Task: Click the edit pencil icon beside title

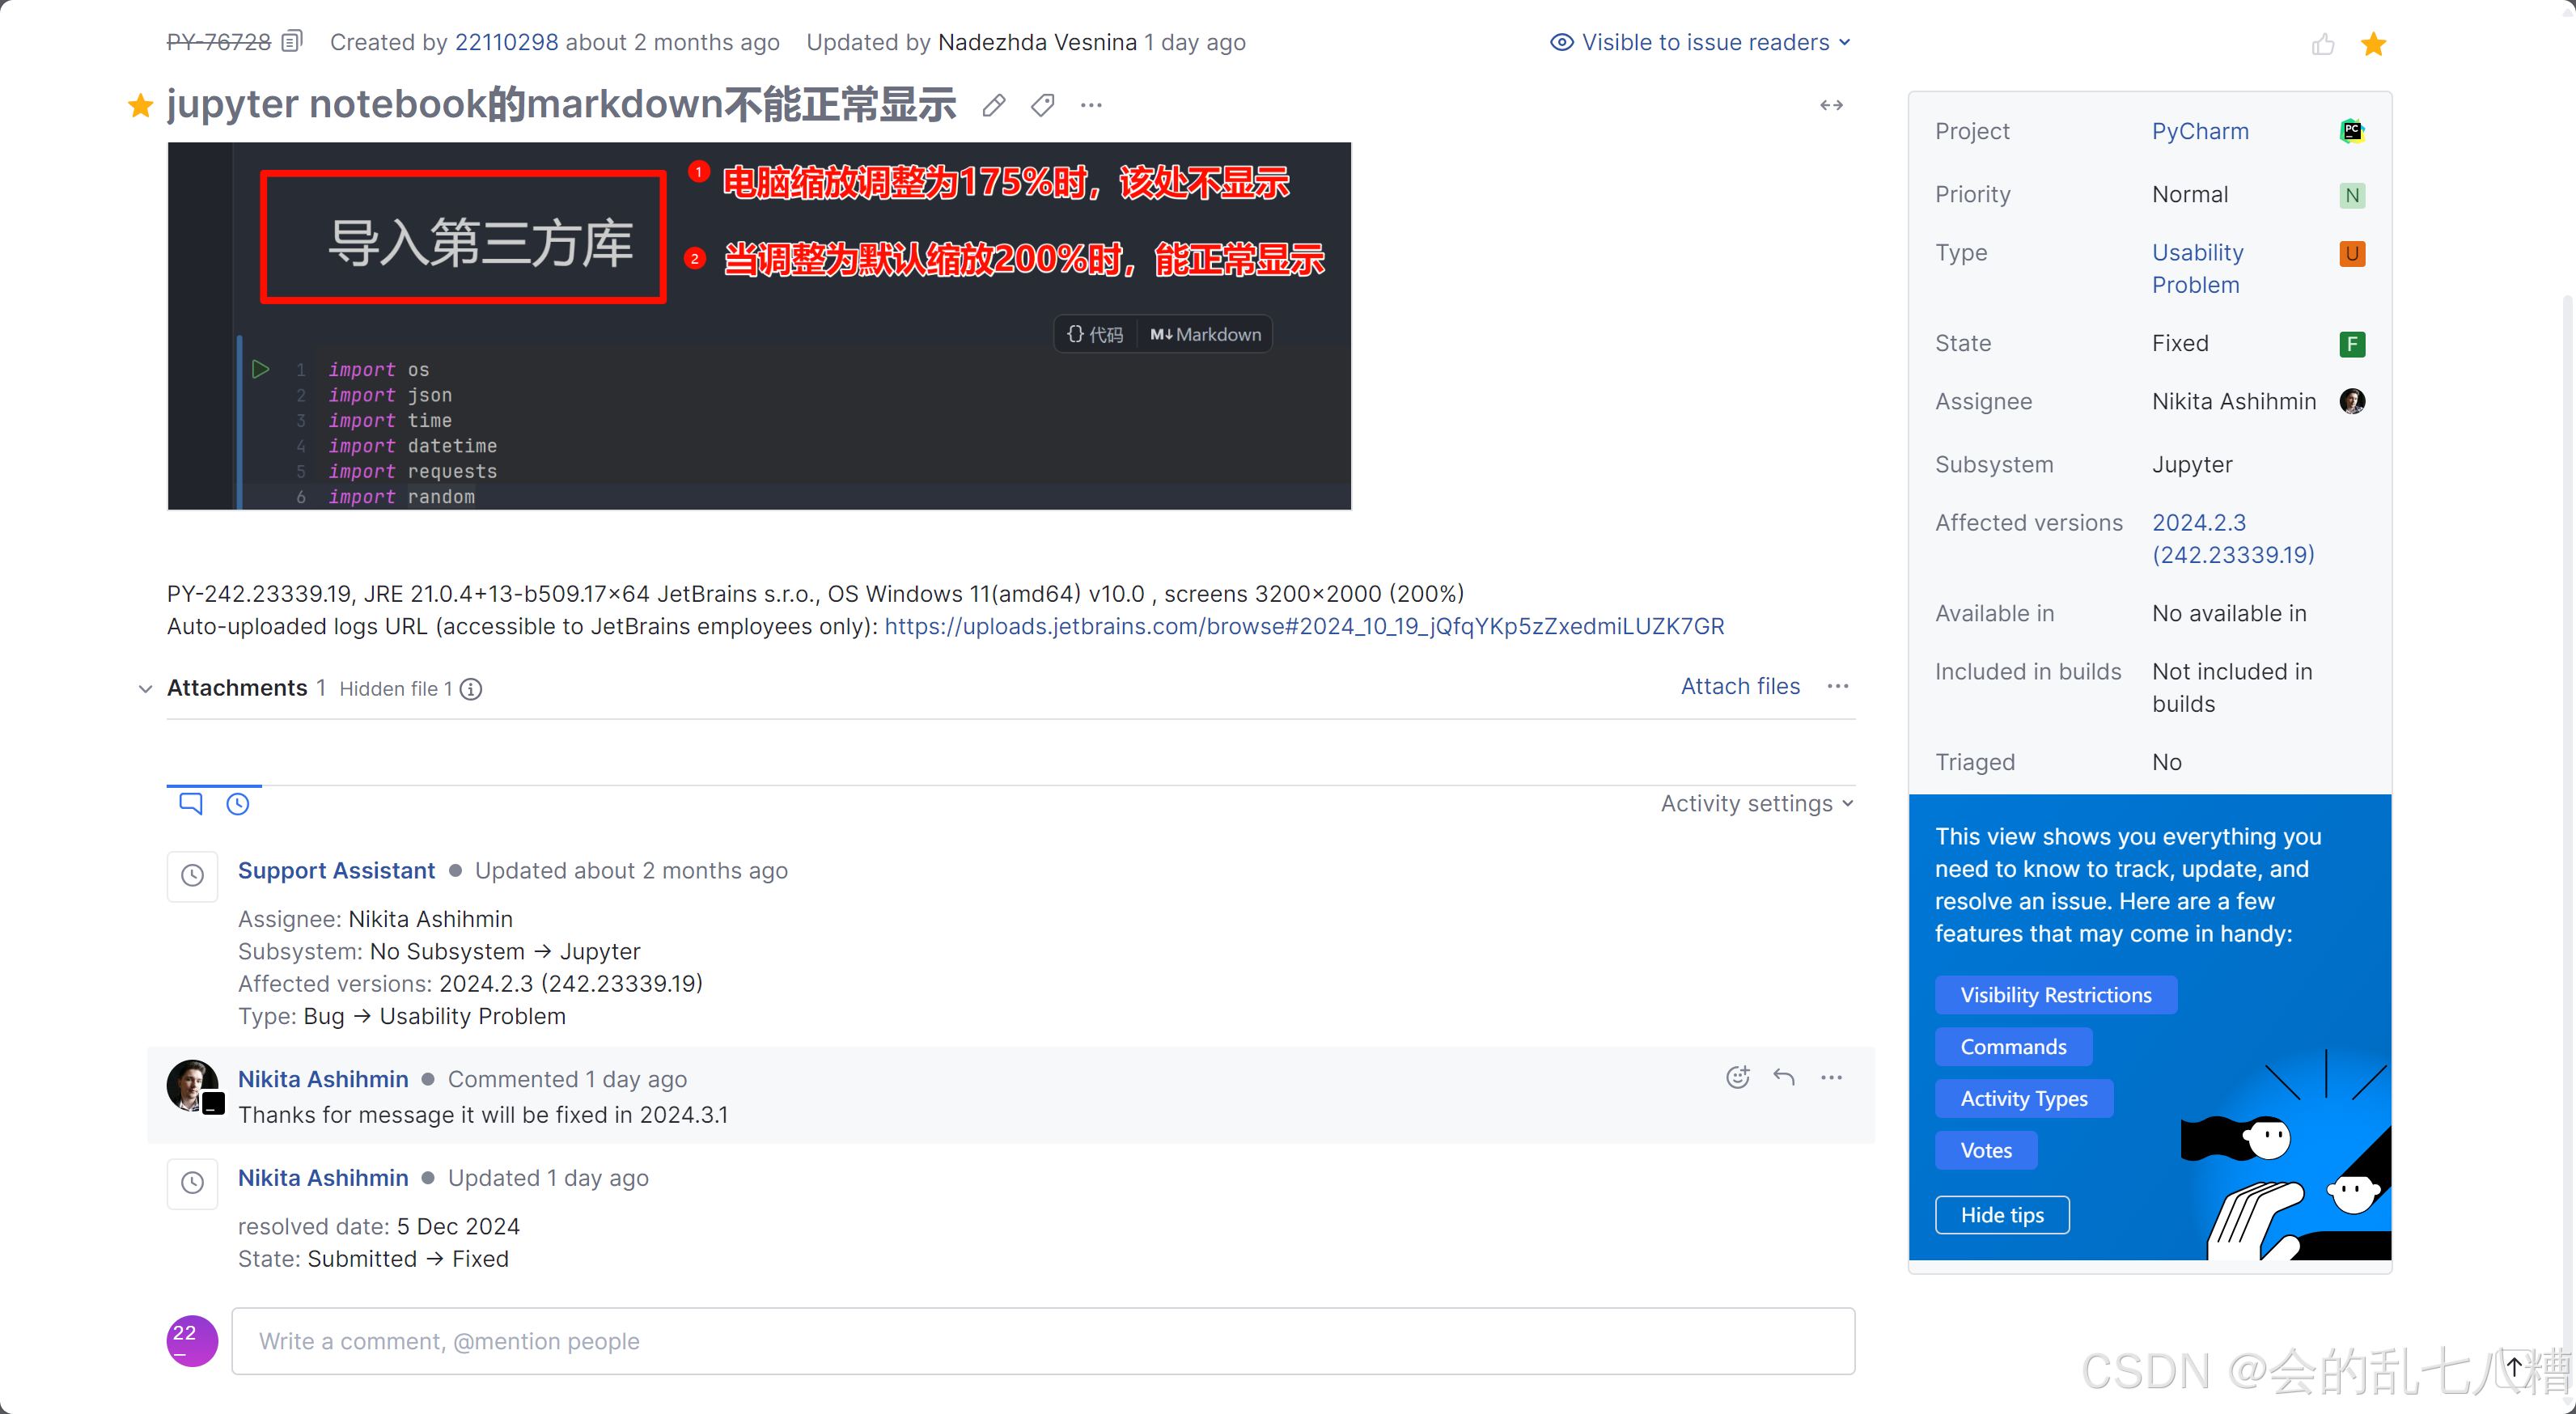Action: tap(993, 105)
